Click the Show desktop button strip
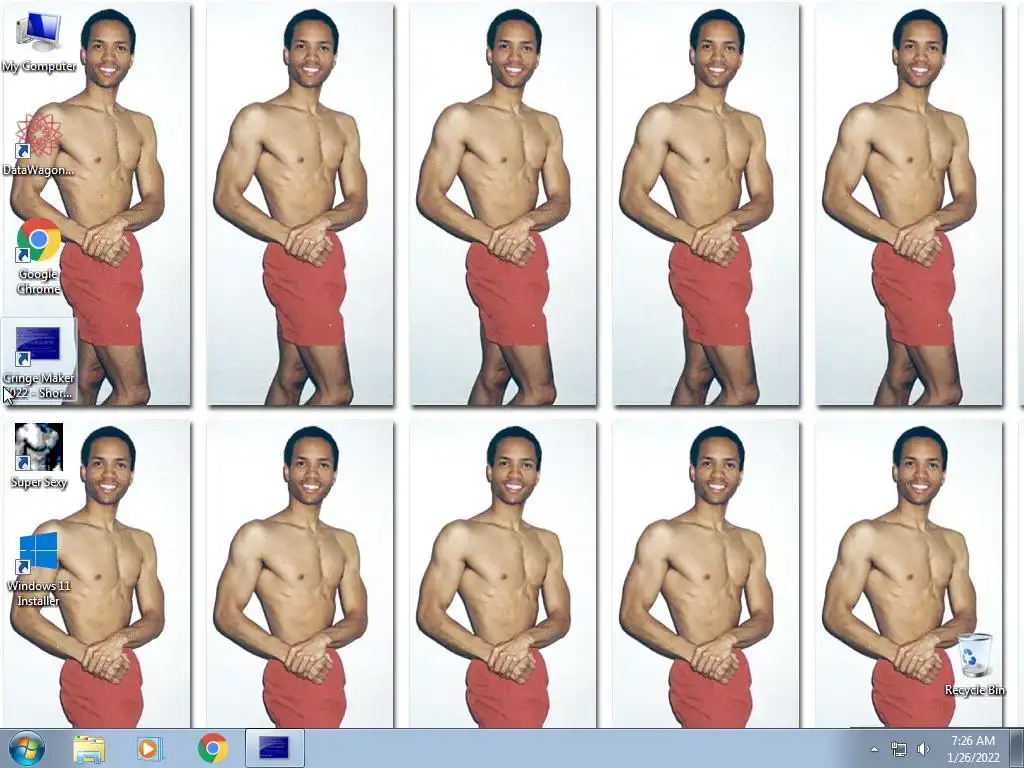The width and height of the screenshot is (1024, 768). (1017, 748)
